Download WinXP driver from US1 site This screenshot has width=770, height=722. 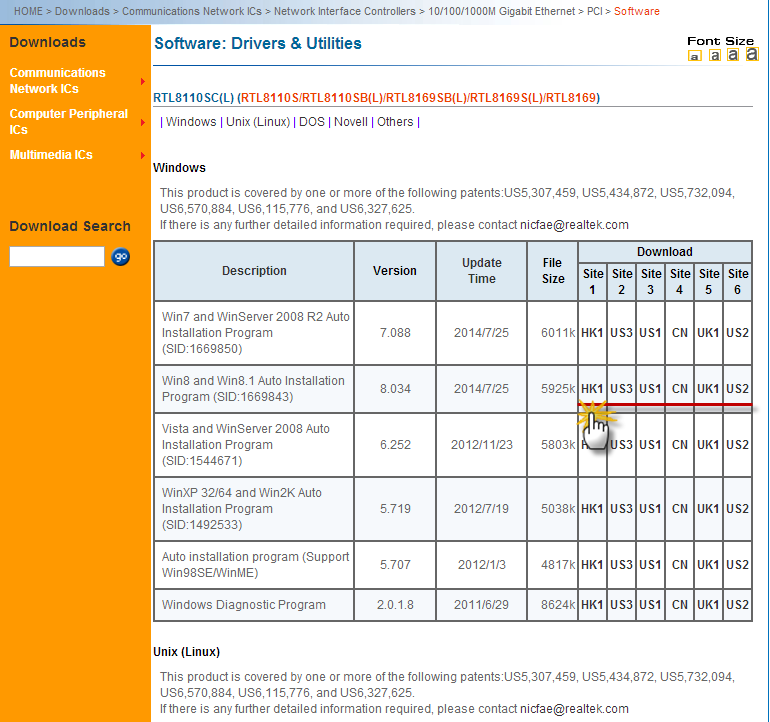click(650, 509)
